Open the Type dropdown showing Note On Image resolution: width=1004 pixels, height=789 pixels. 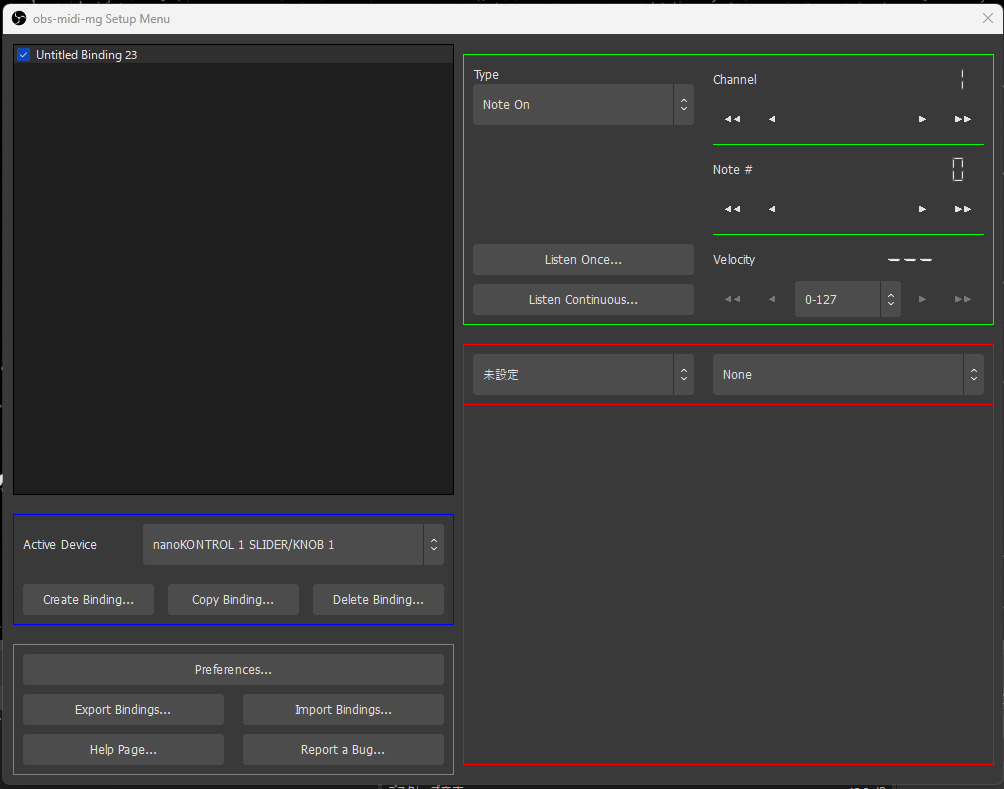[582, 105]
